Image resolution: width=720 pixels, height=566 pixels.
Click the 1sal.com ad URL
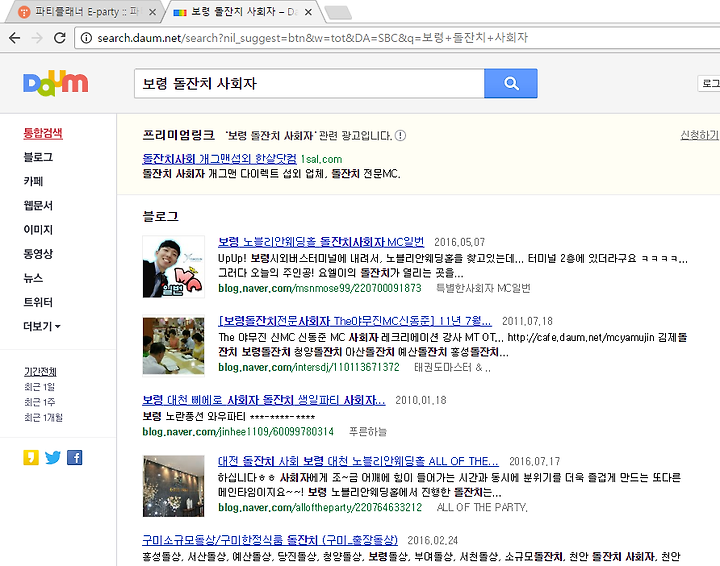tap(321, 159)
